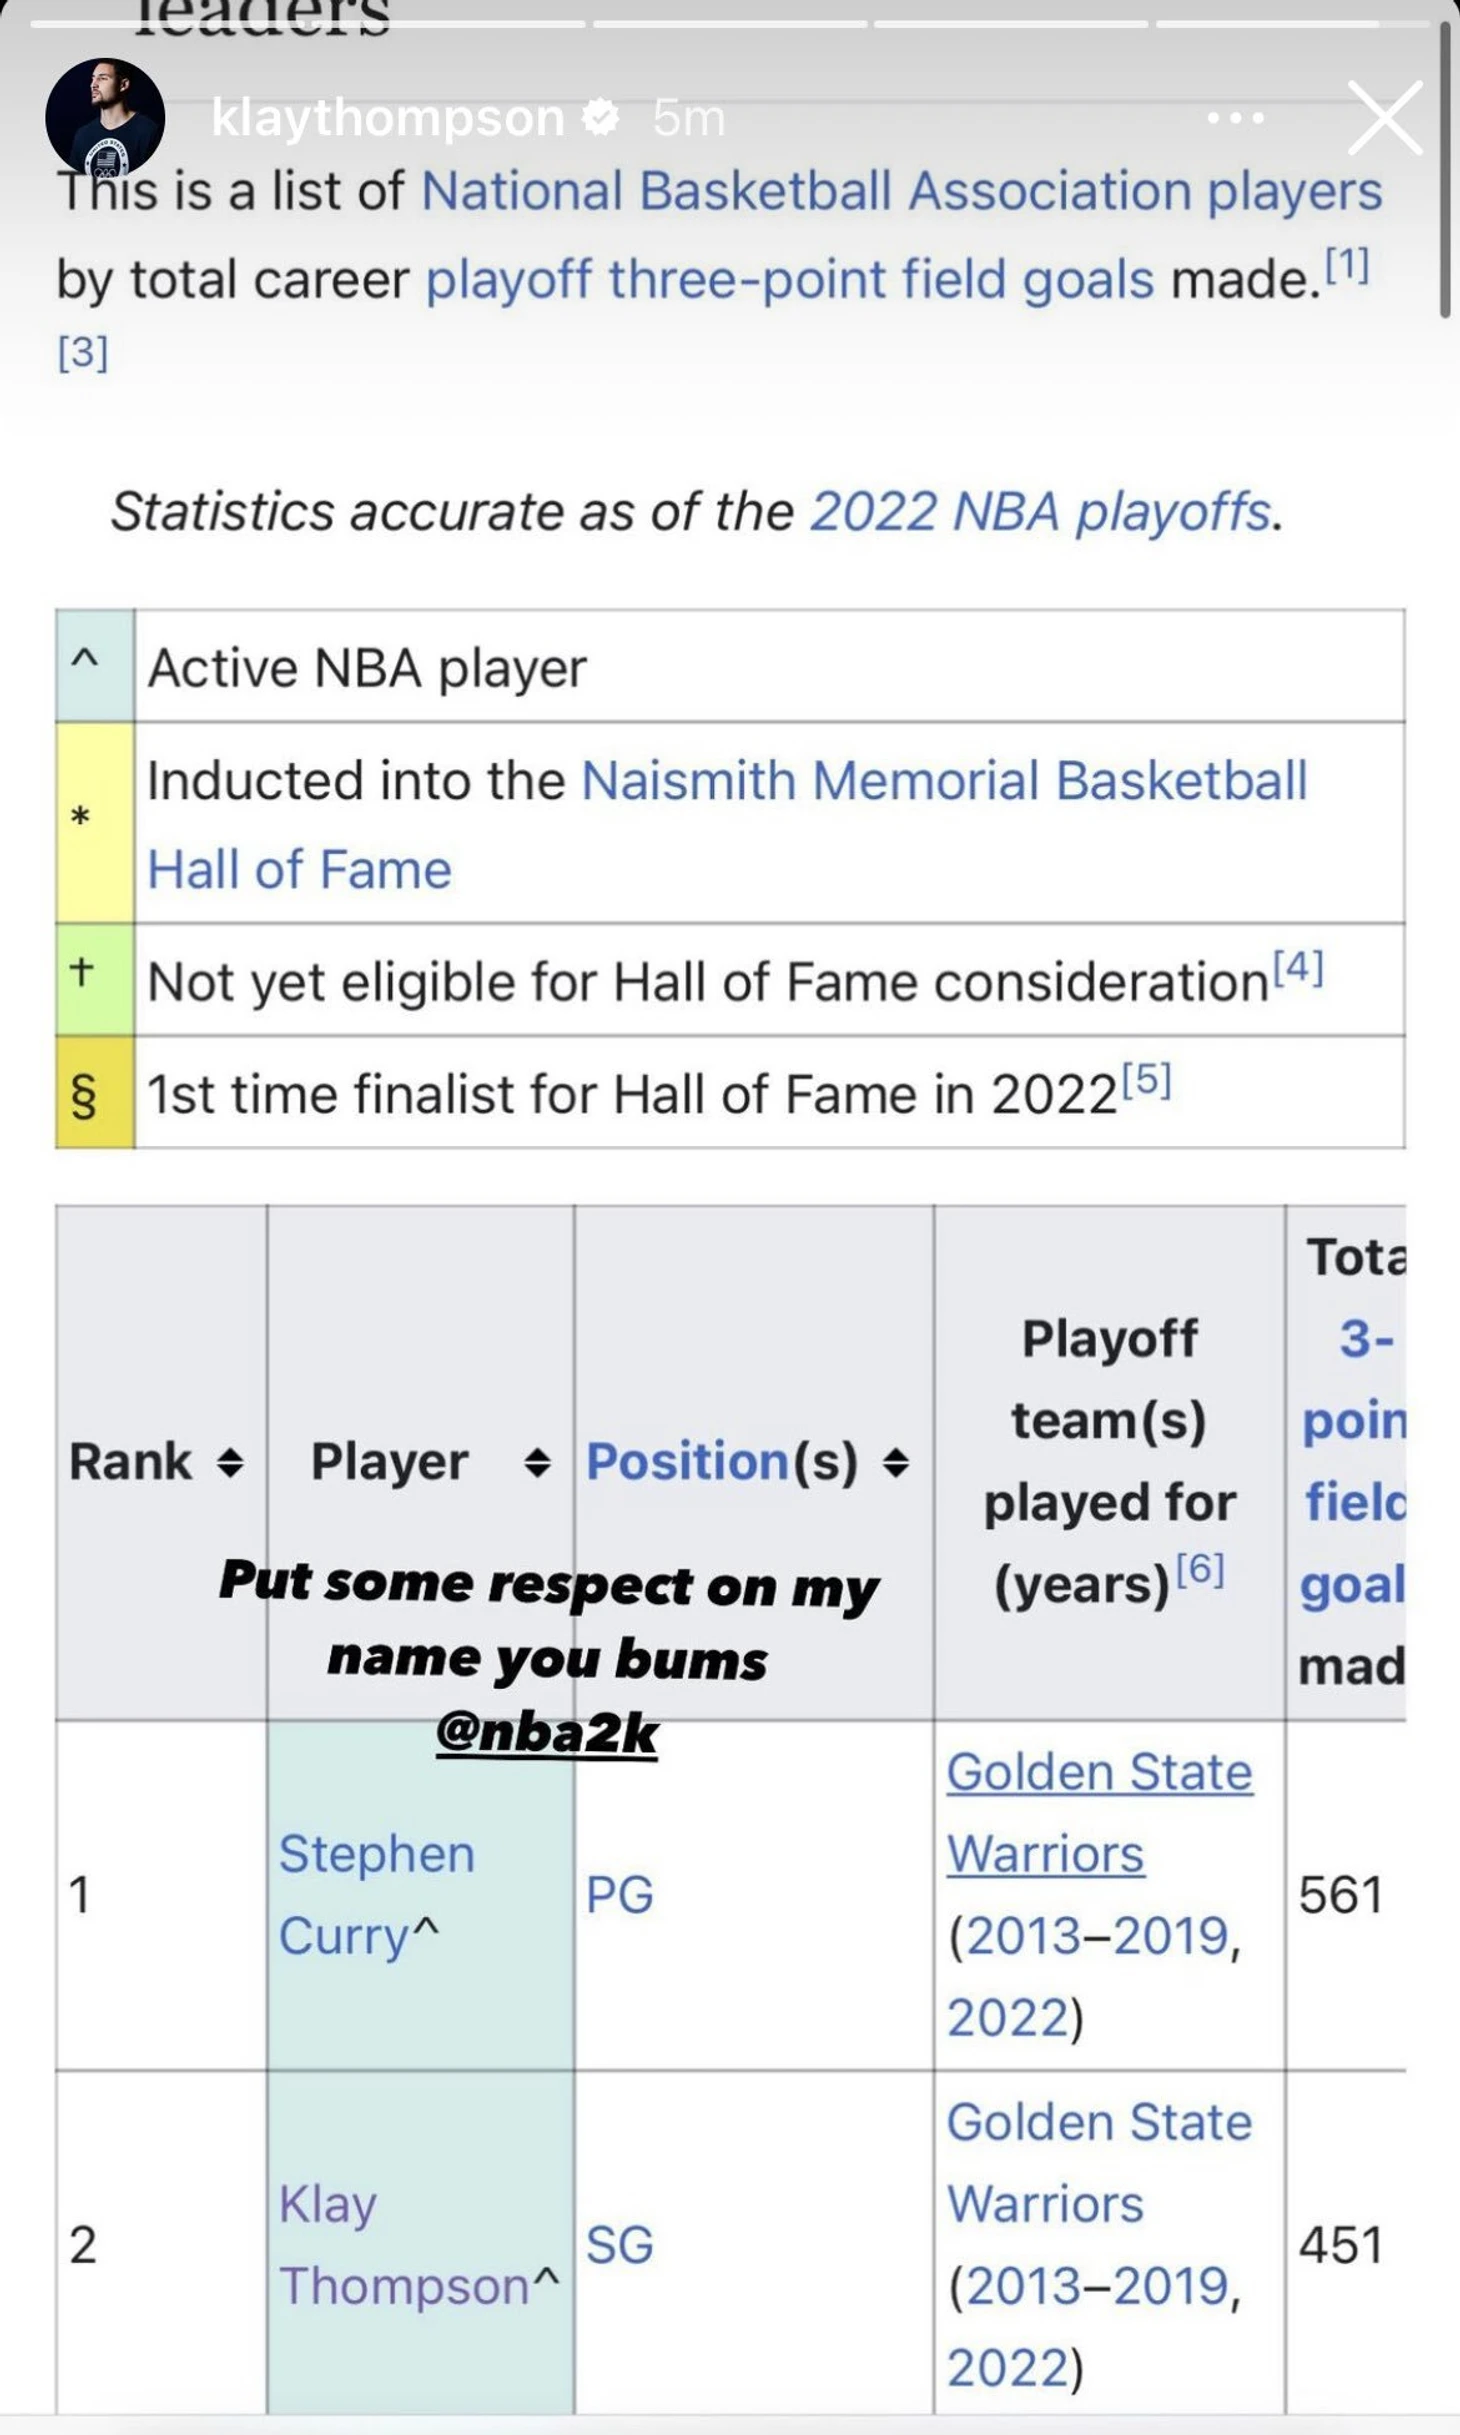
Task: Sort table by the Rank column arrows
Action: (230, 1463)
